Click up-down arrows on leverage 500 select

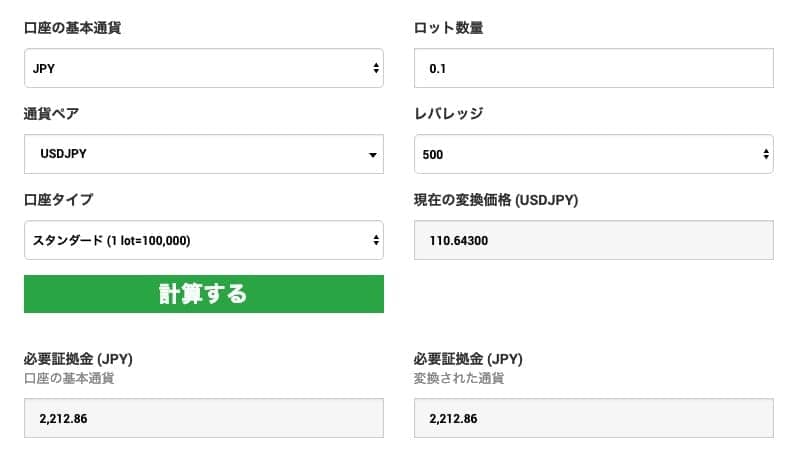click(765, 154)
